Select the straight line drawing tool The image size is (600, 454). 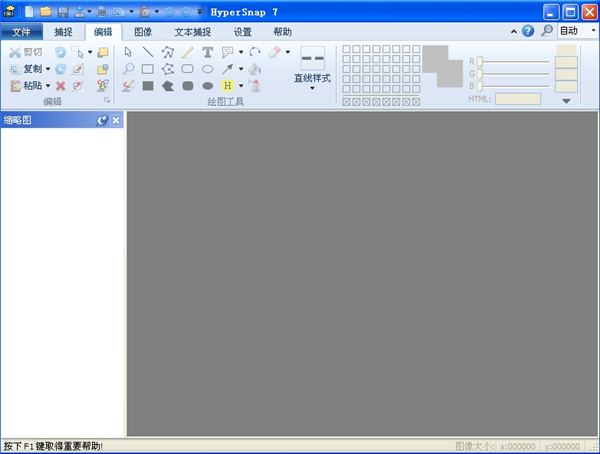coord(148,52)
